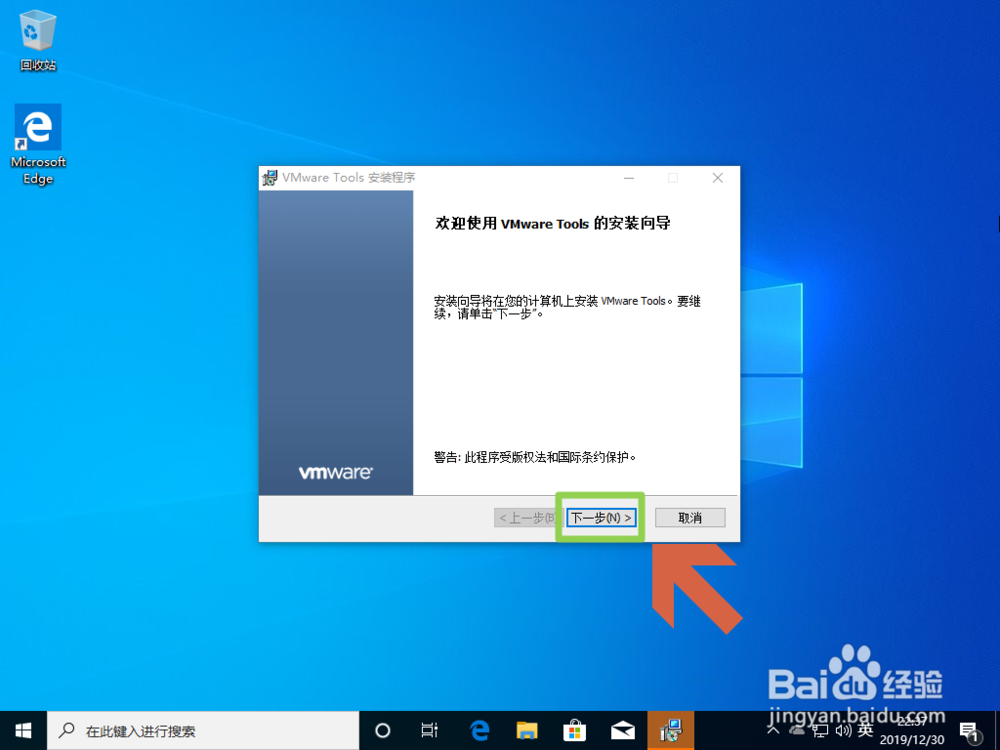Screen dimensions: 1000x750
Task: Open Microsoft Store from the taskbar
Action: 575,730
